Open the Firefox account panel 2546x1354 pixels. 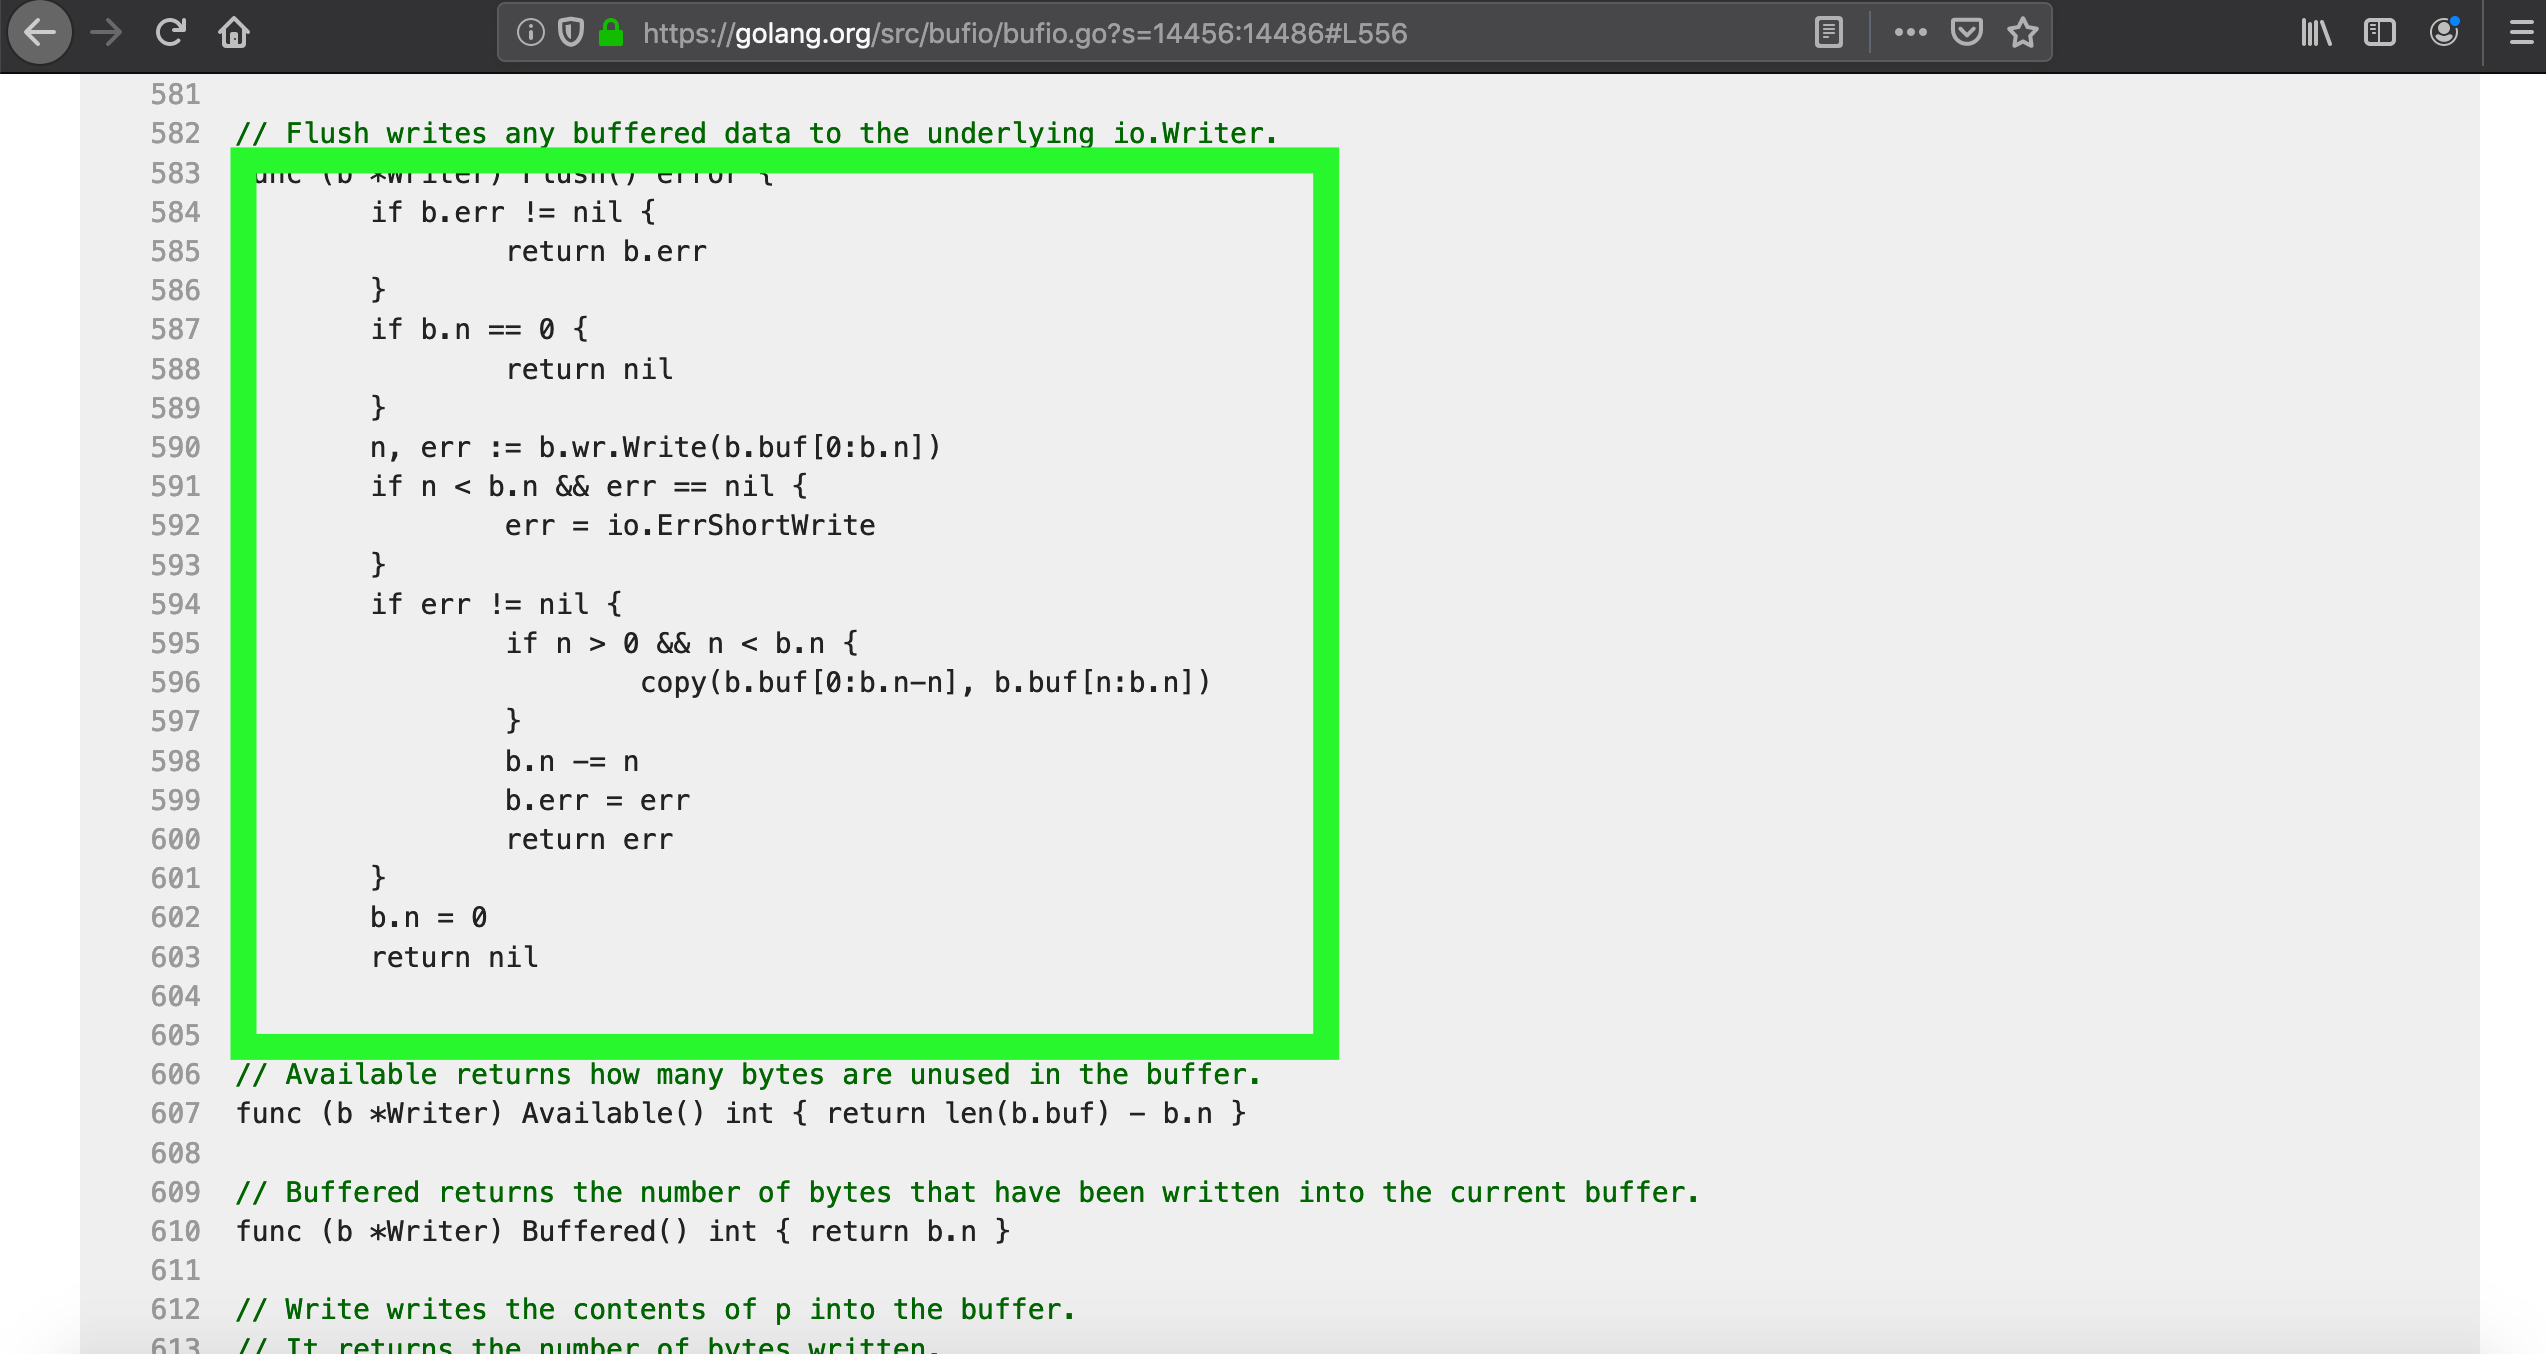click(x=2444, y=32)
